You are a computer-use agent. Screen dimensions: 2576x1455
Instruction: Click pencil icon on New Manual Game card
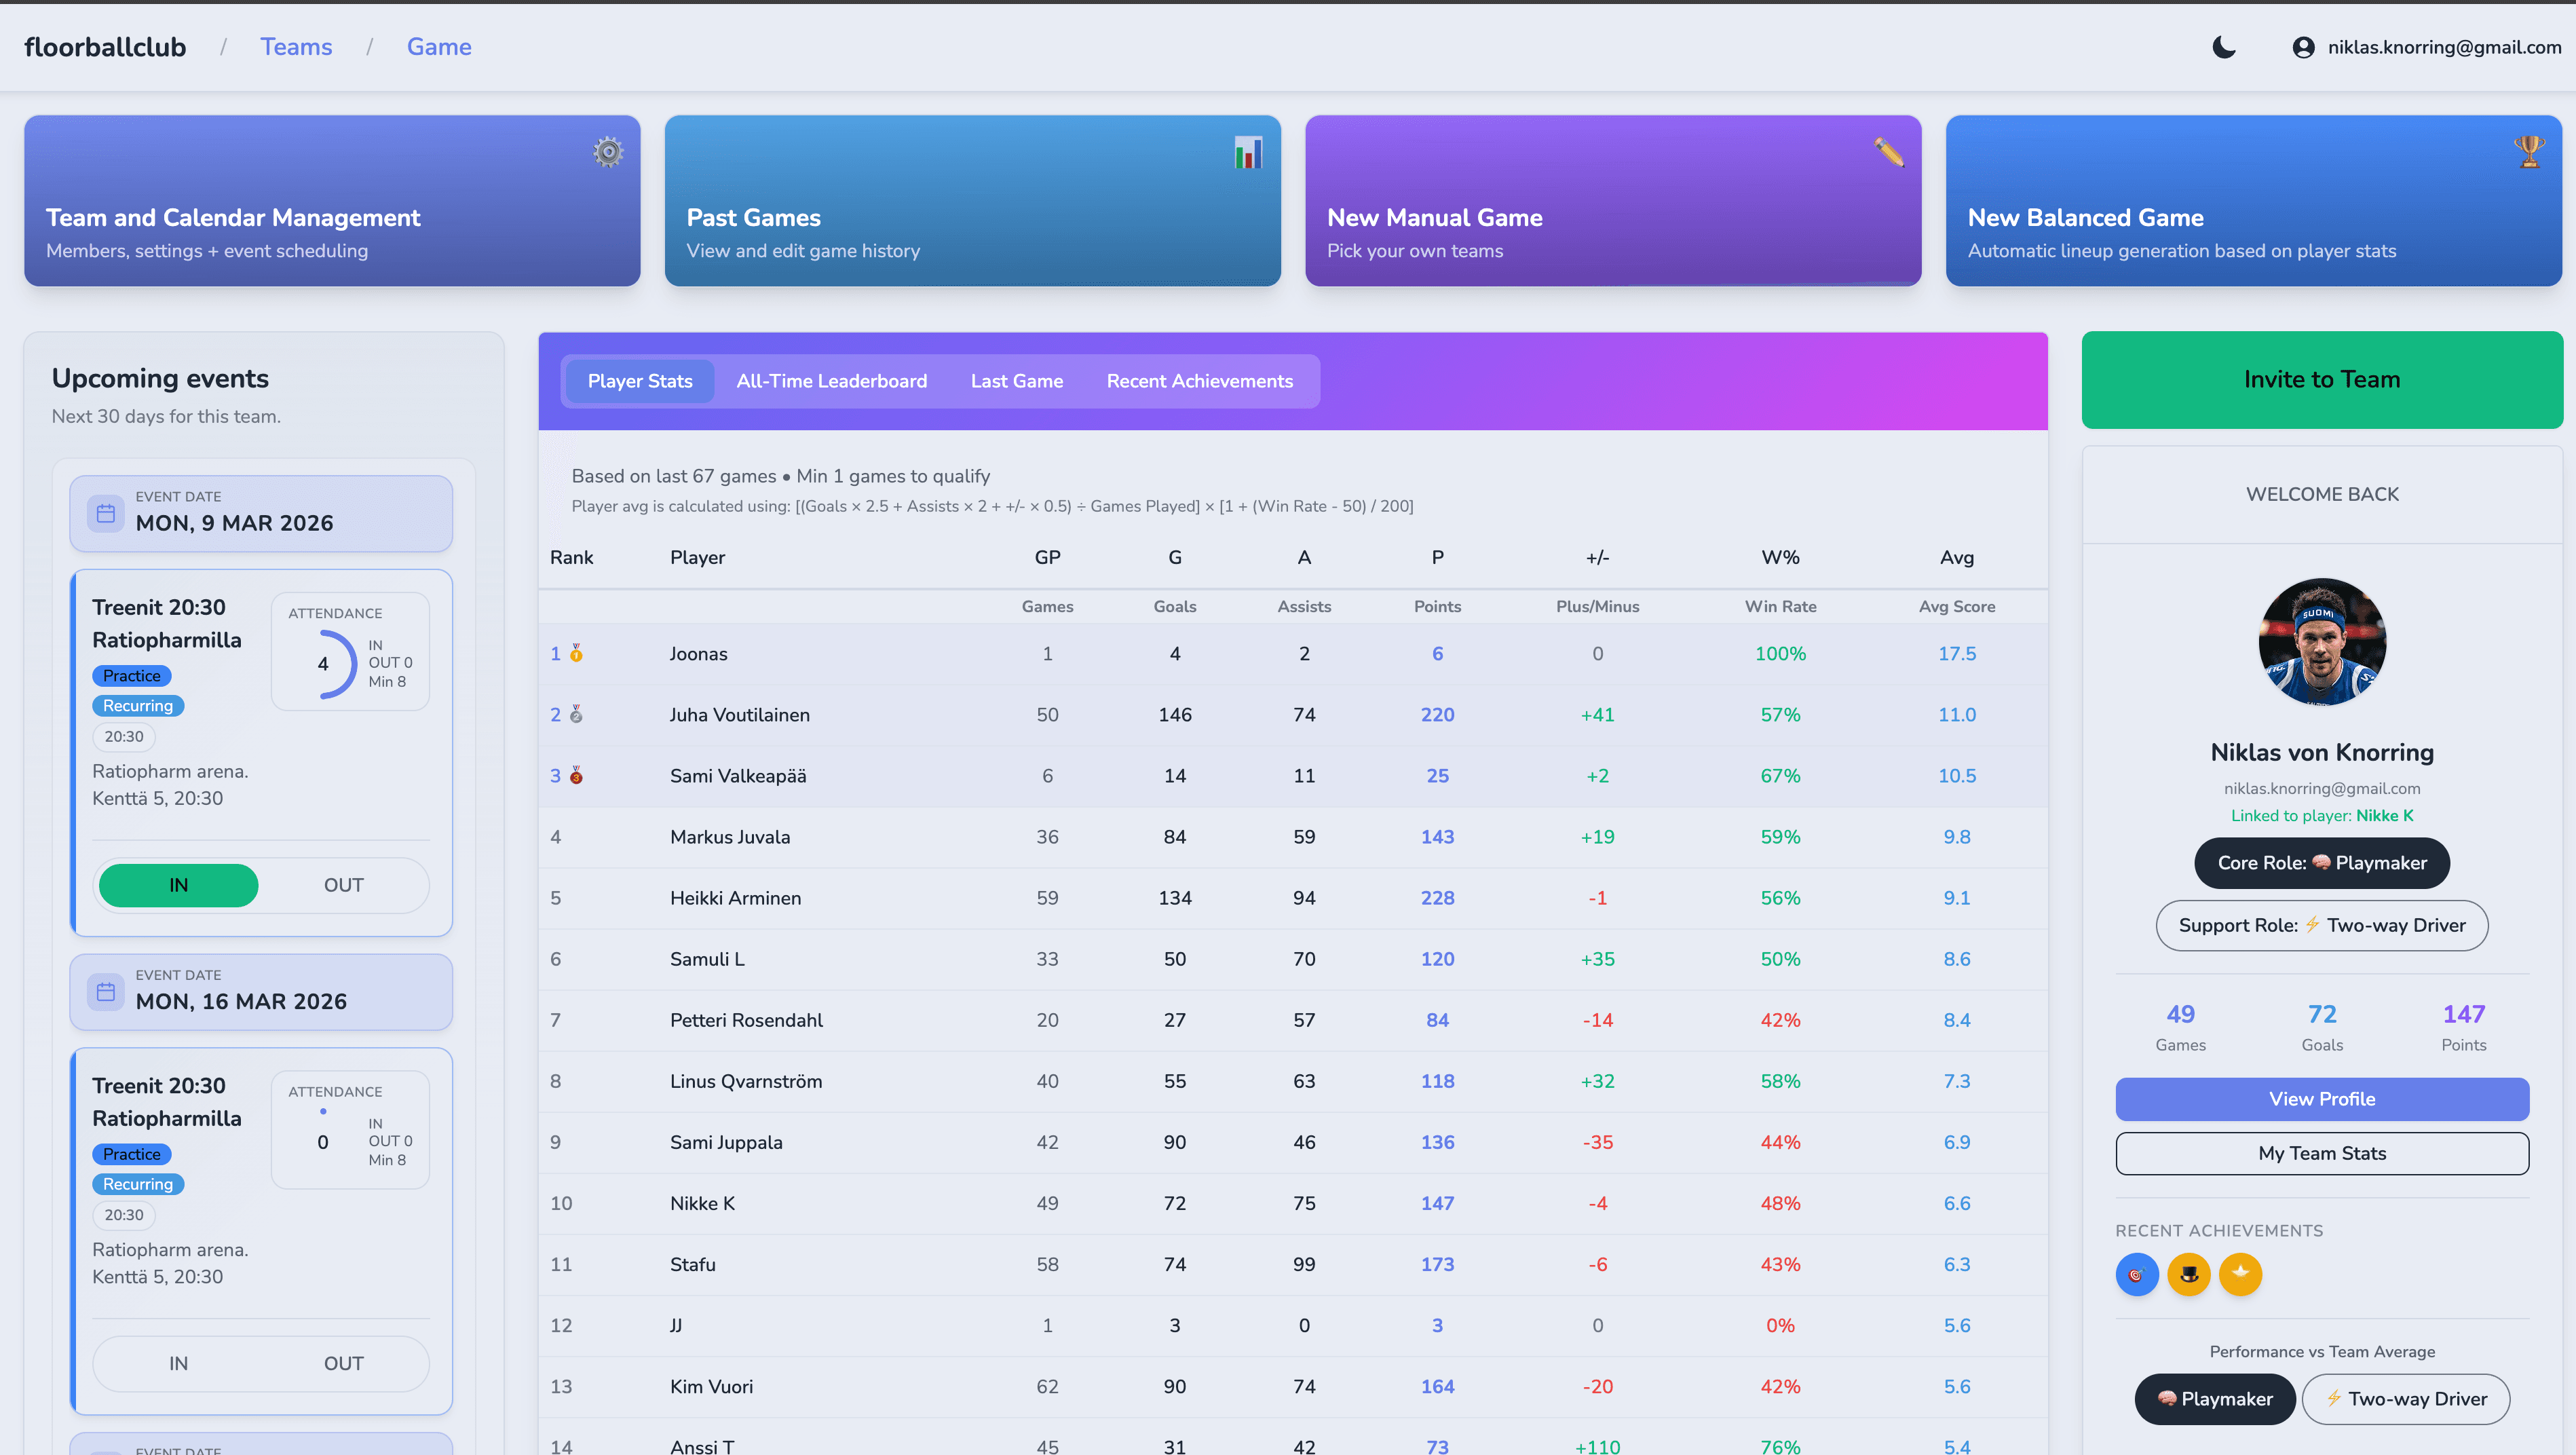pos(1888,152)
